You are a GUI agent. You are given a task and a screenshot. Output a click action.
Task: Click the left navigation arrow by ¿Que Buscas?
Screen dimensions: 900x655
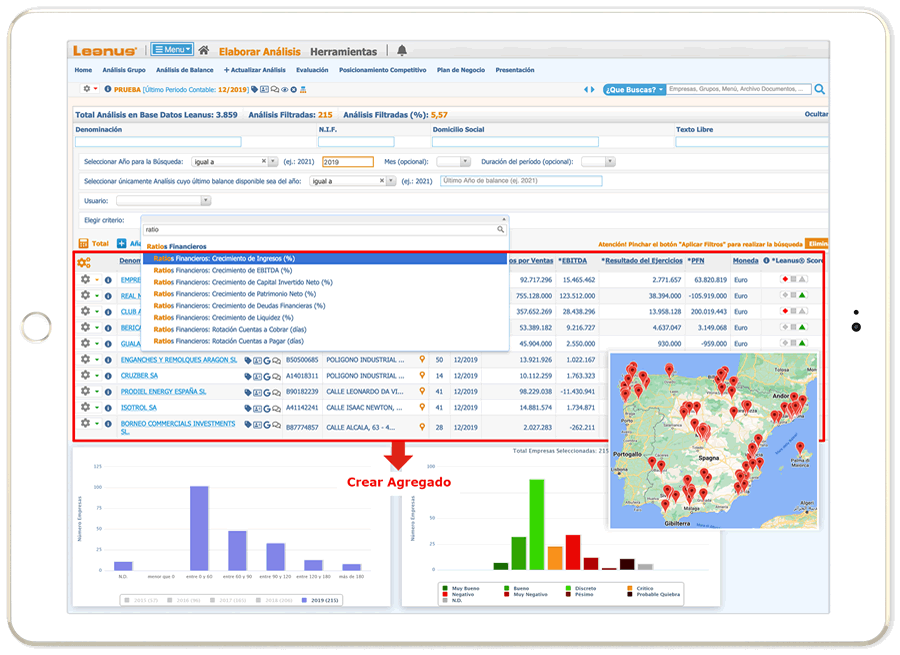coord(586,90)
